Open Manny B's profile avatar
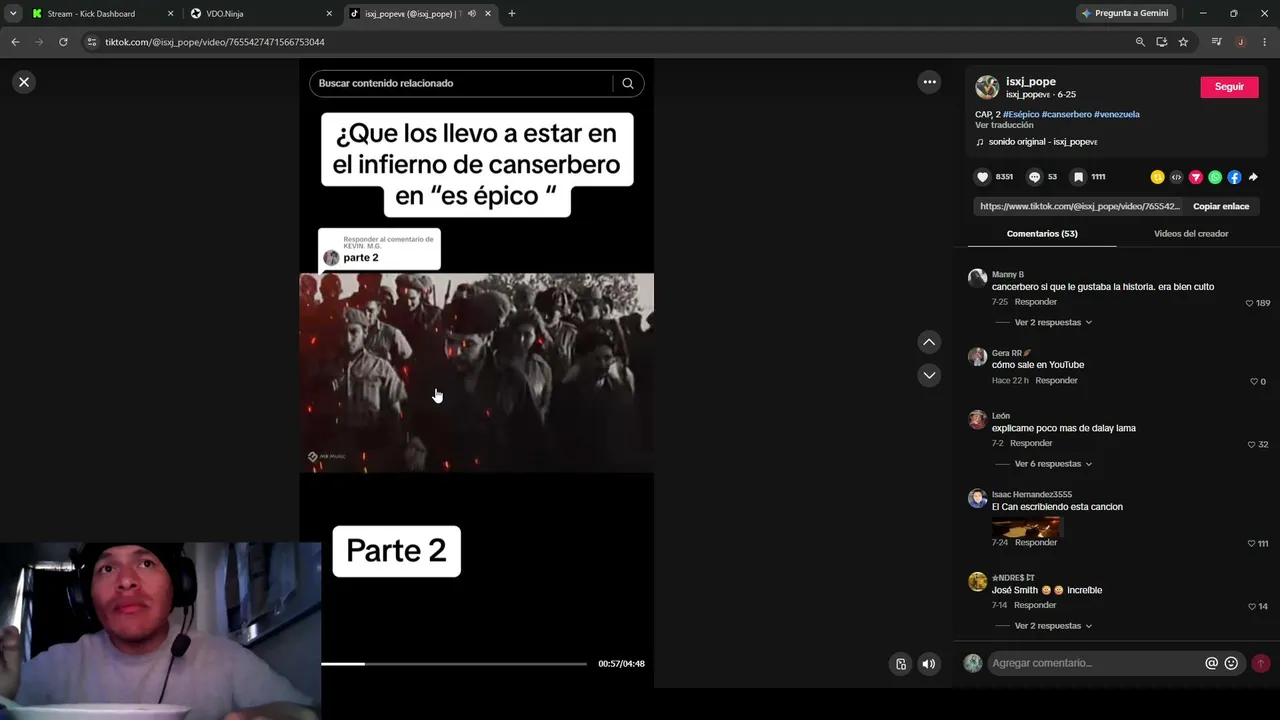 click(x=977, y=278)
